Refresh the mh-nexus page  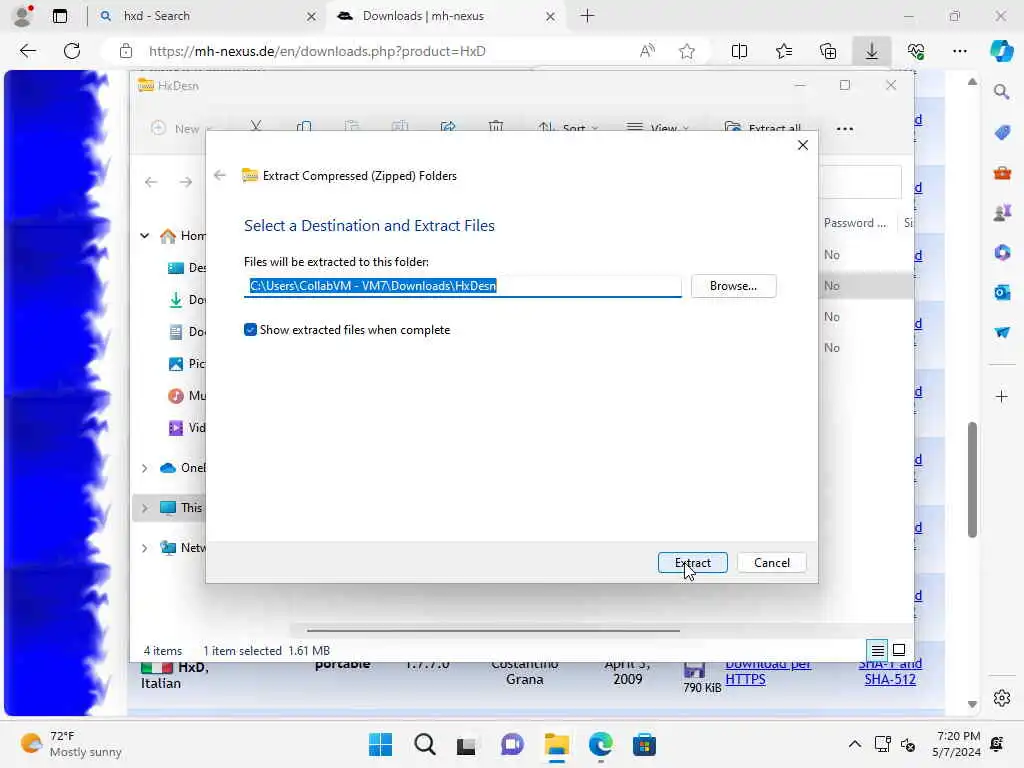click(72, 51)
